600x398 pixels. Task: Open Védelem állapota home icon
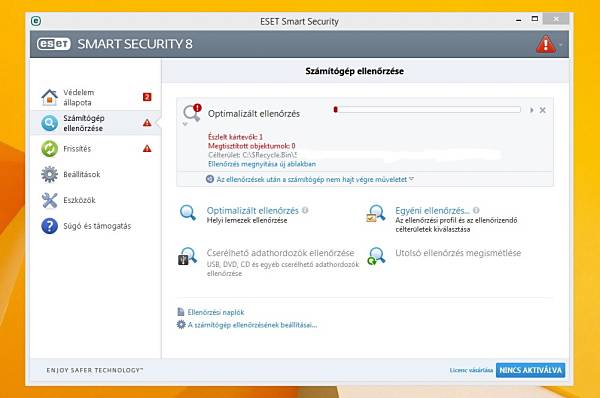click(x=49, y=97)
